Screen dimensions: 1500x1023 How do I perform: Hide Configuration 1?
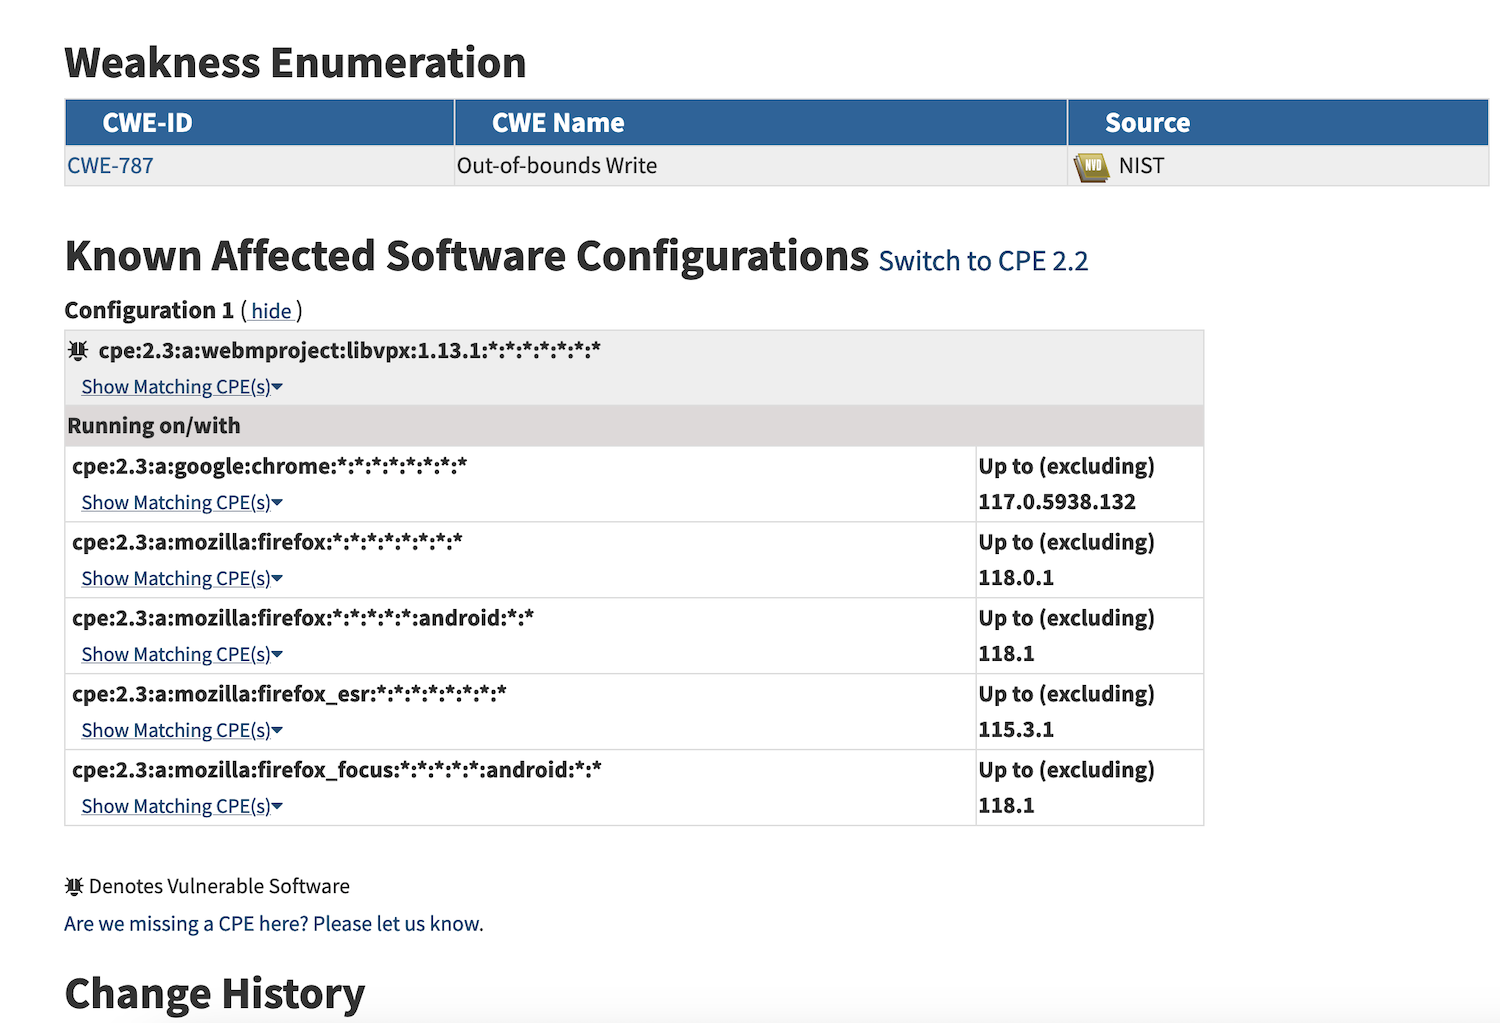[271, 311]
